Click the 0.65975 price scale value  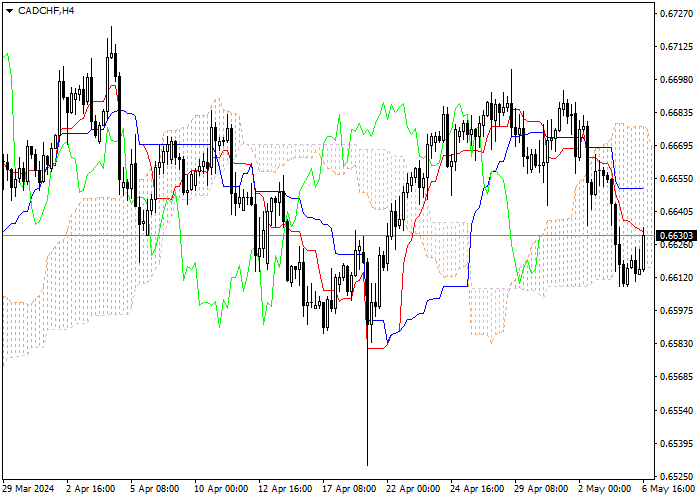[x=676, y=311]
